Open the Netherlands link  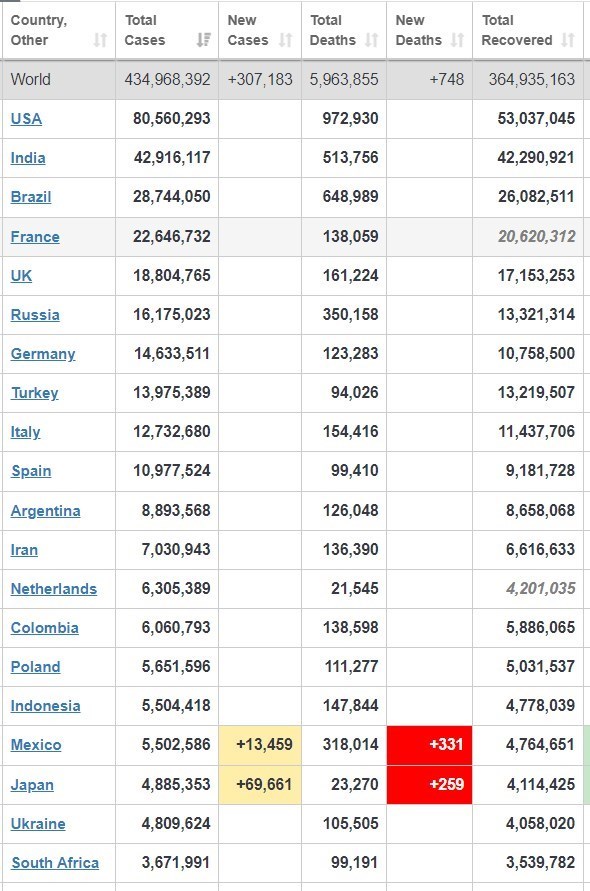coord(53,589)
